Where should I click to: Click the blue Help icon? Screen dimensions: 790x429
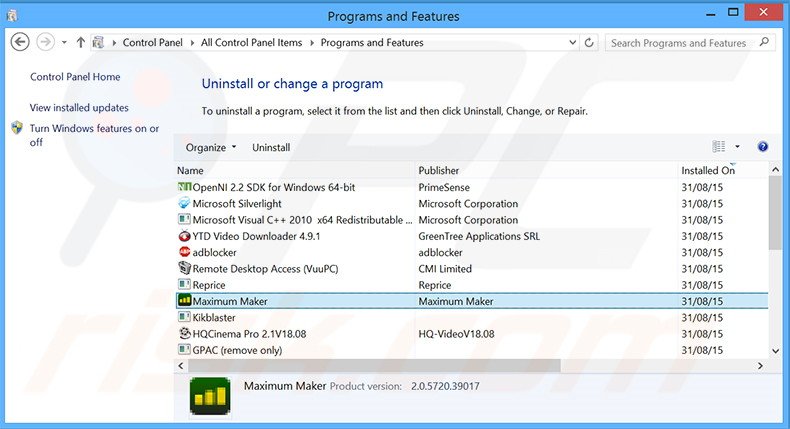click(x=762, y=147)
